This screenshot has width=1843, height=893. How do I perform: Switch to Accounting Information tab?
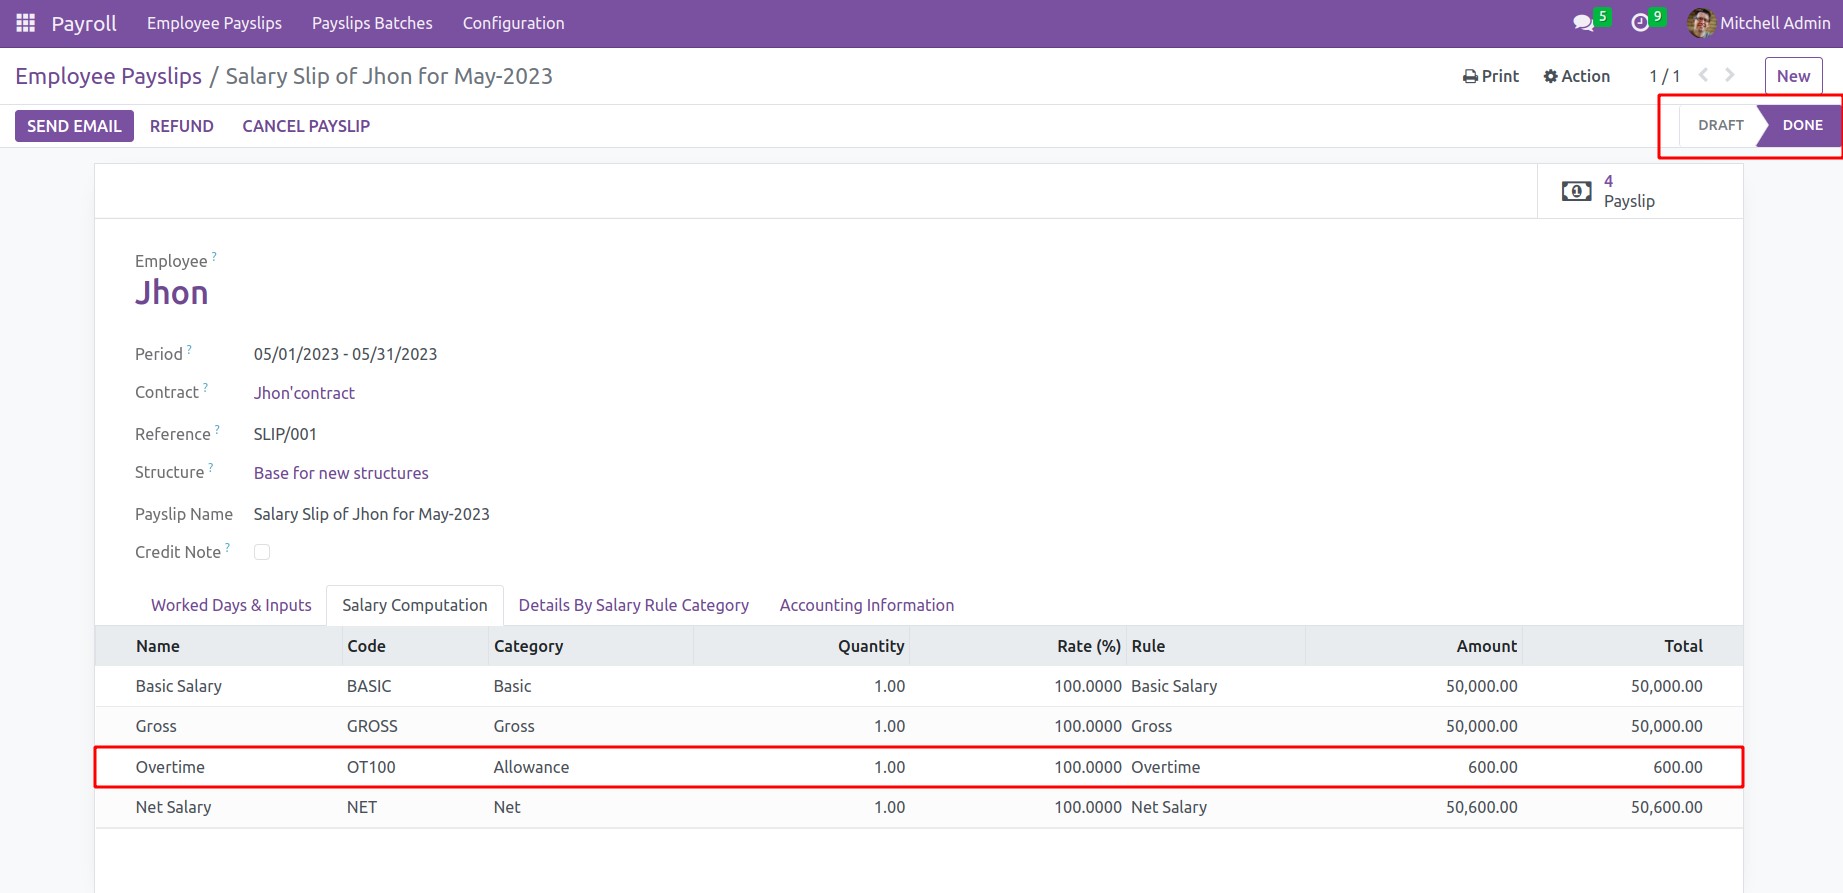pos(866,605)
